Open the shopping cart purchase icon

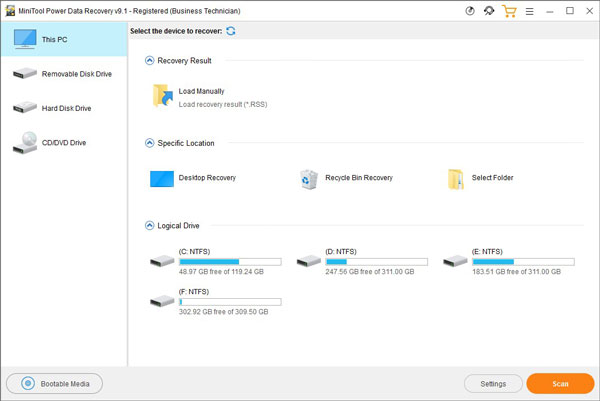(x=509, y=12)
